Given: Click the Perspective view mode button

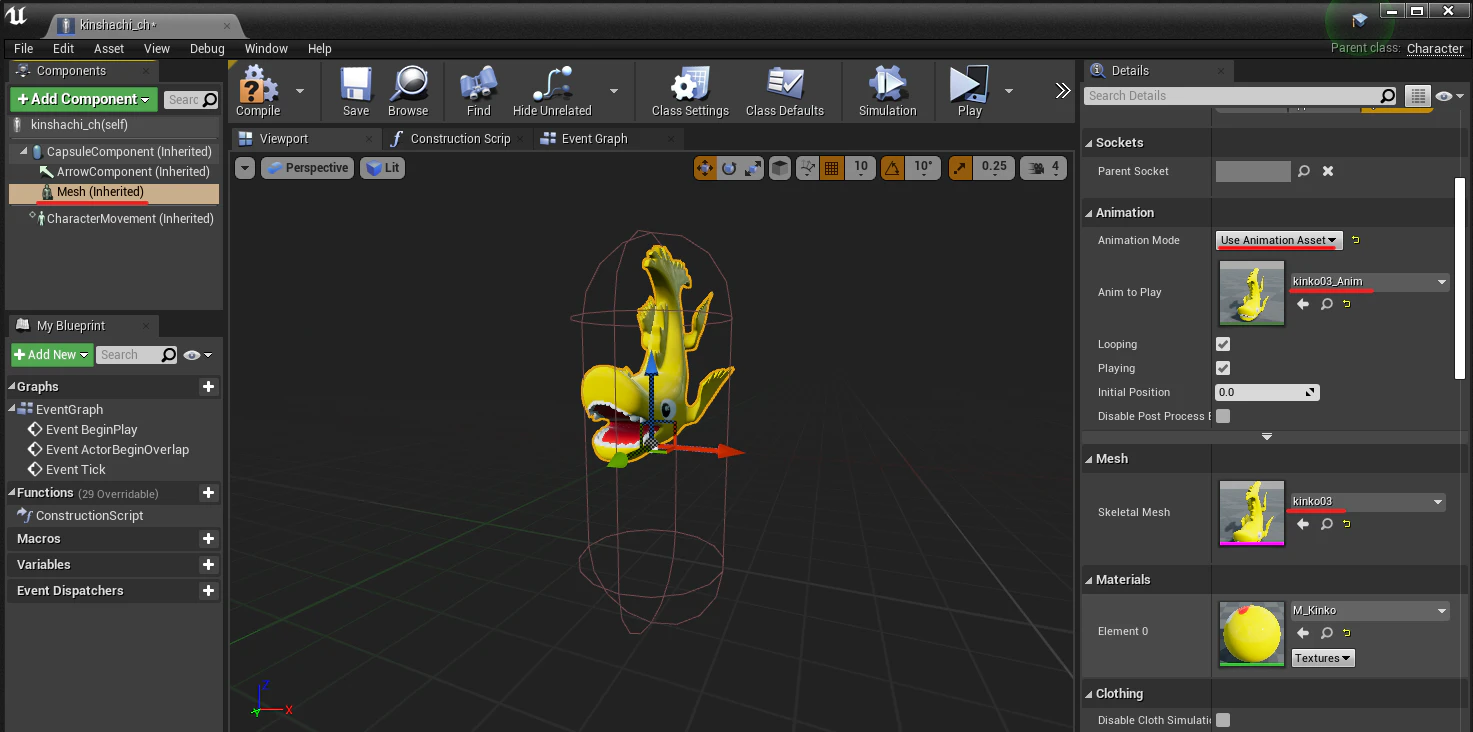Looking at the screenshot, I should coord(308,168).
